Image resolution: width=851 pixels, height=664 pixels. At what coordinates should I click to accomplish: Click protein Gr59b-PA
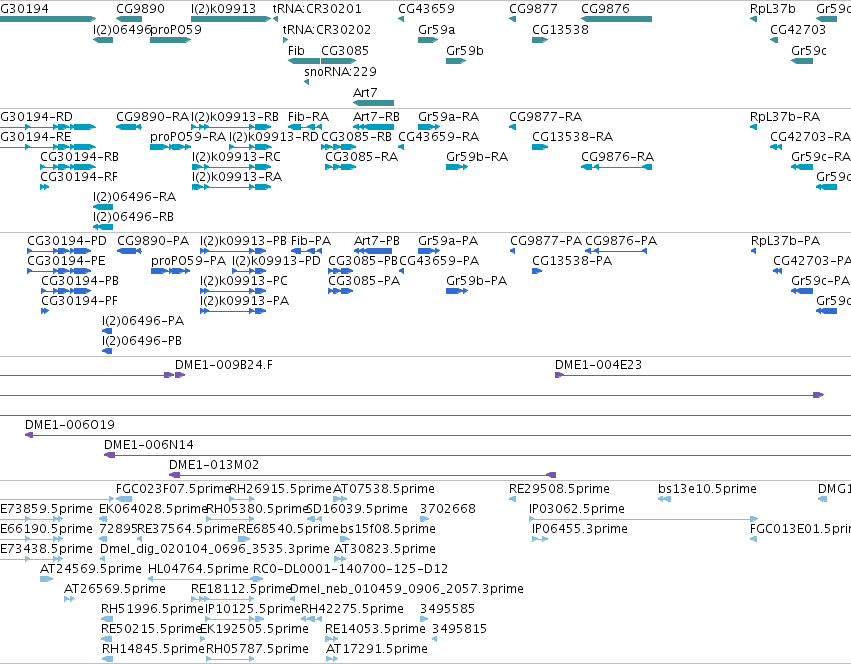tap(477, 281)
